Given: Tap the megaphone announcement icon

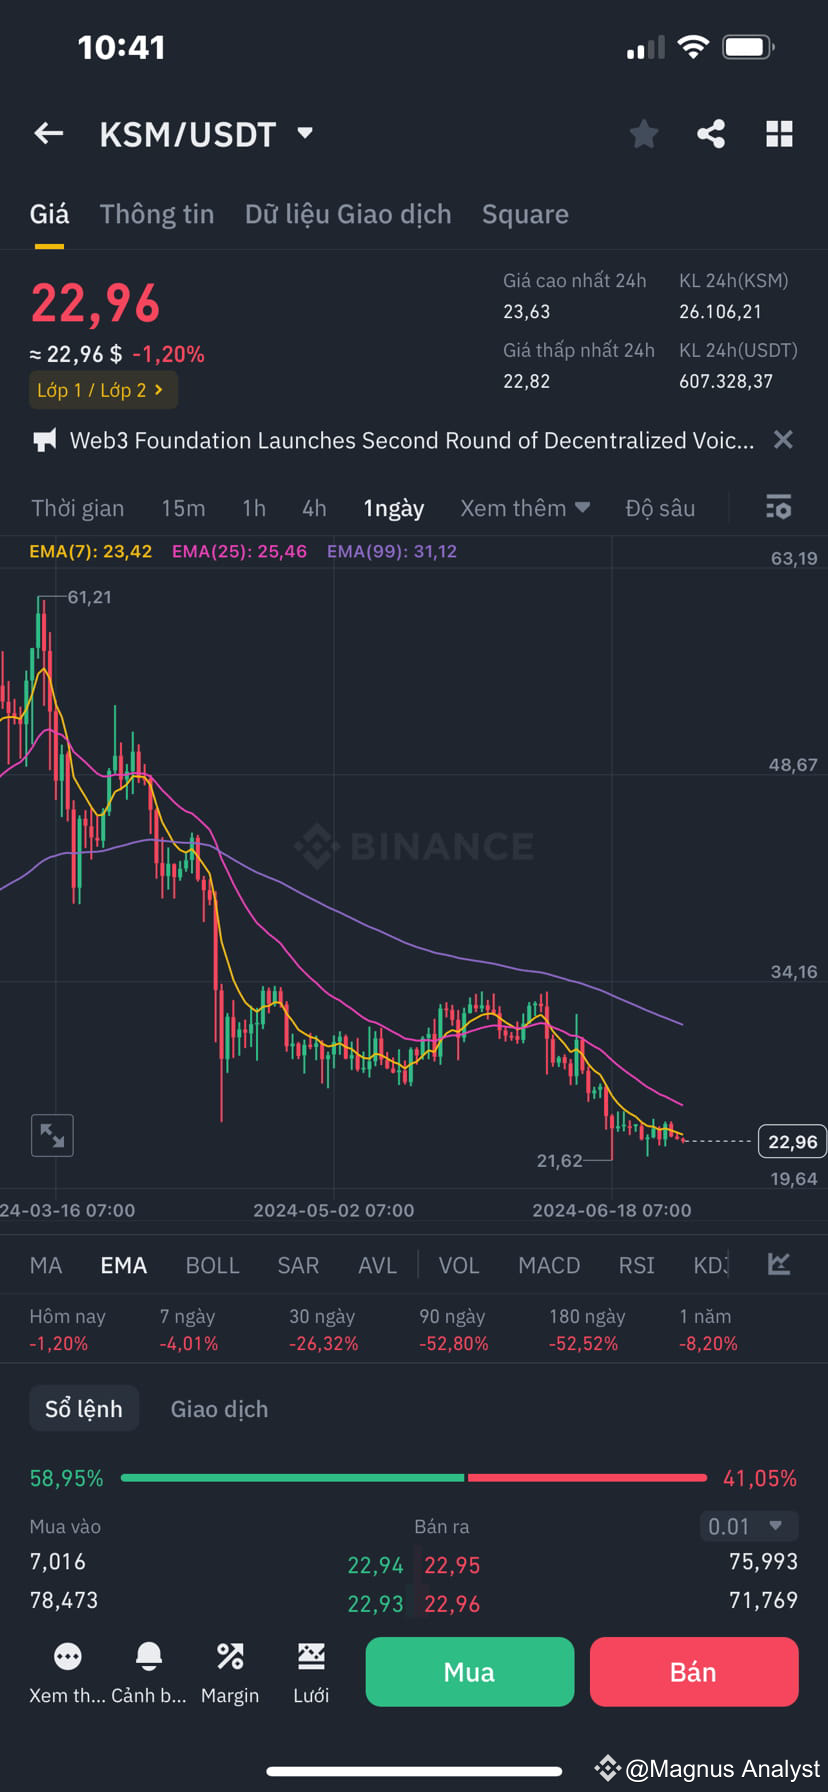Looking at the screenshot, I should (x=45, y=441).
